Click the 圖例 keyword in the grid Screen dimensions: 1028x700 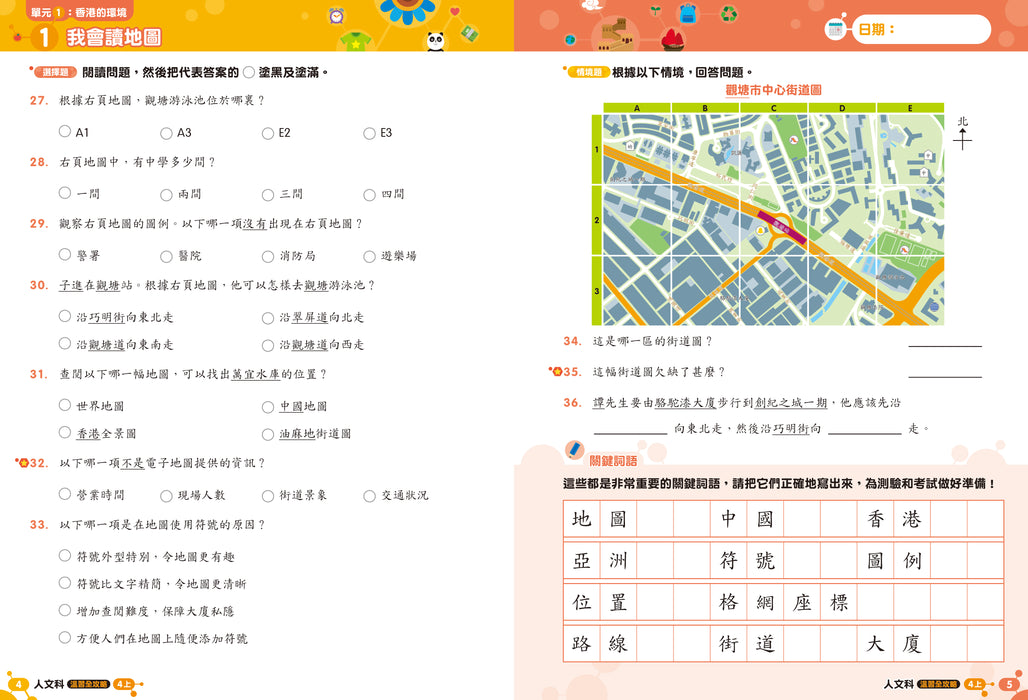click(894, 560)
